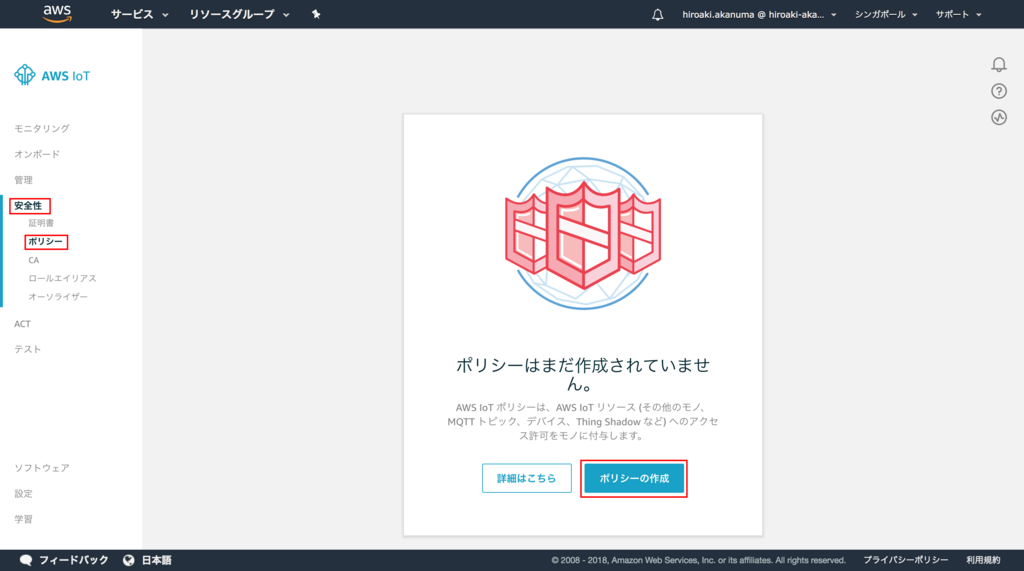Image resolution: width=1024 pixels, height=571 pixels.
Task: Open ソフトウェア in the sidebar
Action: click(x=42, y=468)
